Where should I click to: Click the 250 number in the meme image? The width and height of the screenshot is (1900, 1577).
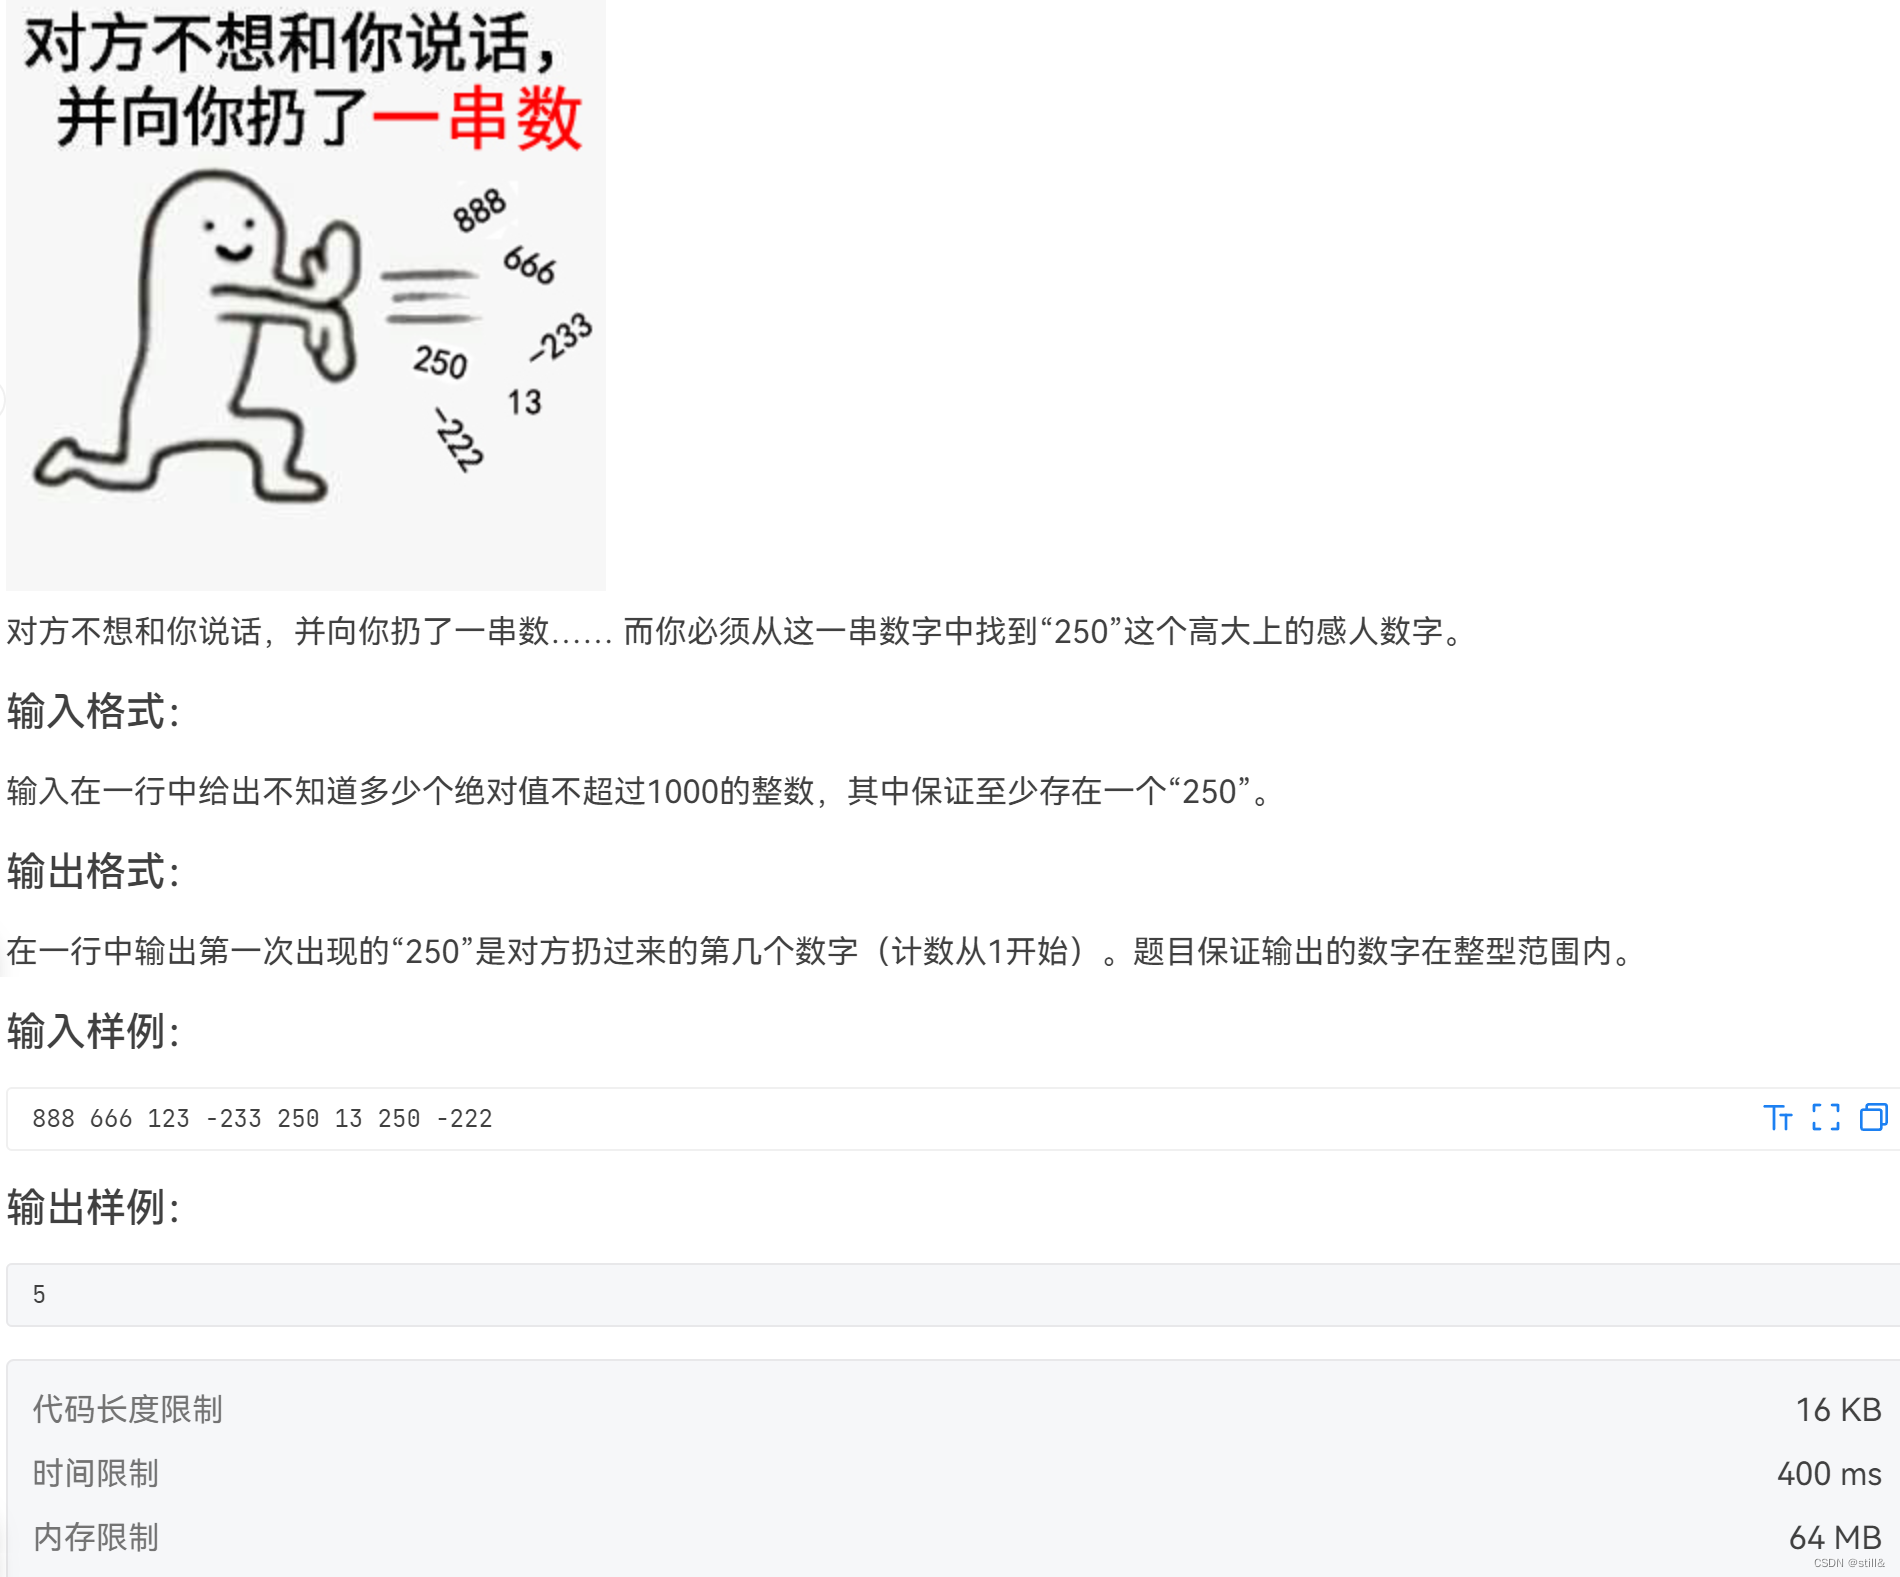coord(441,362)
